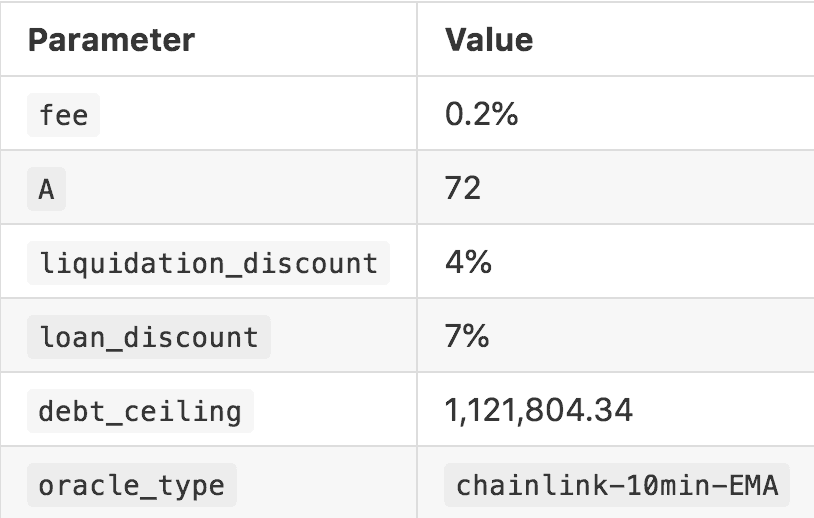Click the Parameter column header

coord(111,40)
